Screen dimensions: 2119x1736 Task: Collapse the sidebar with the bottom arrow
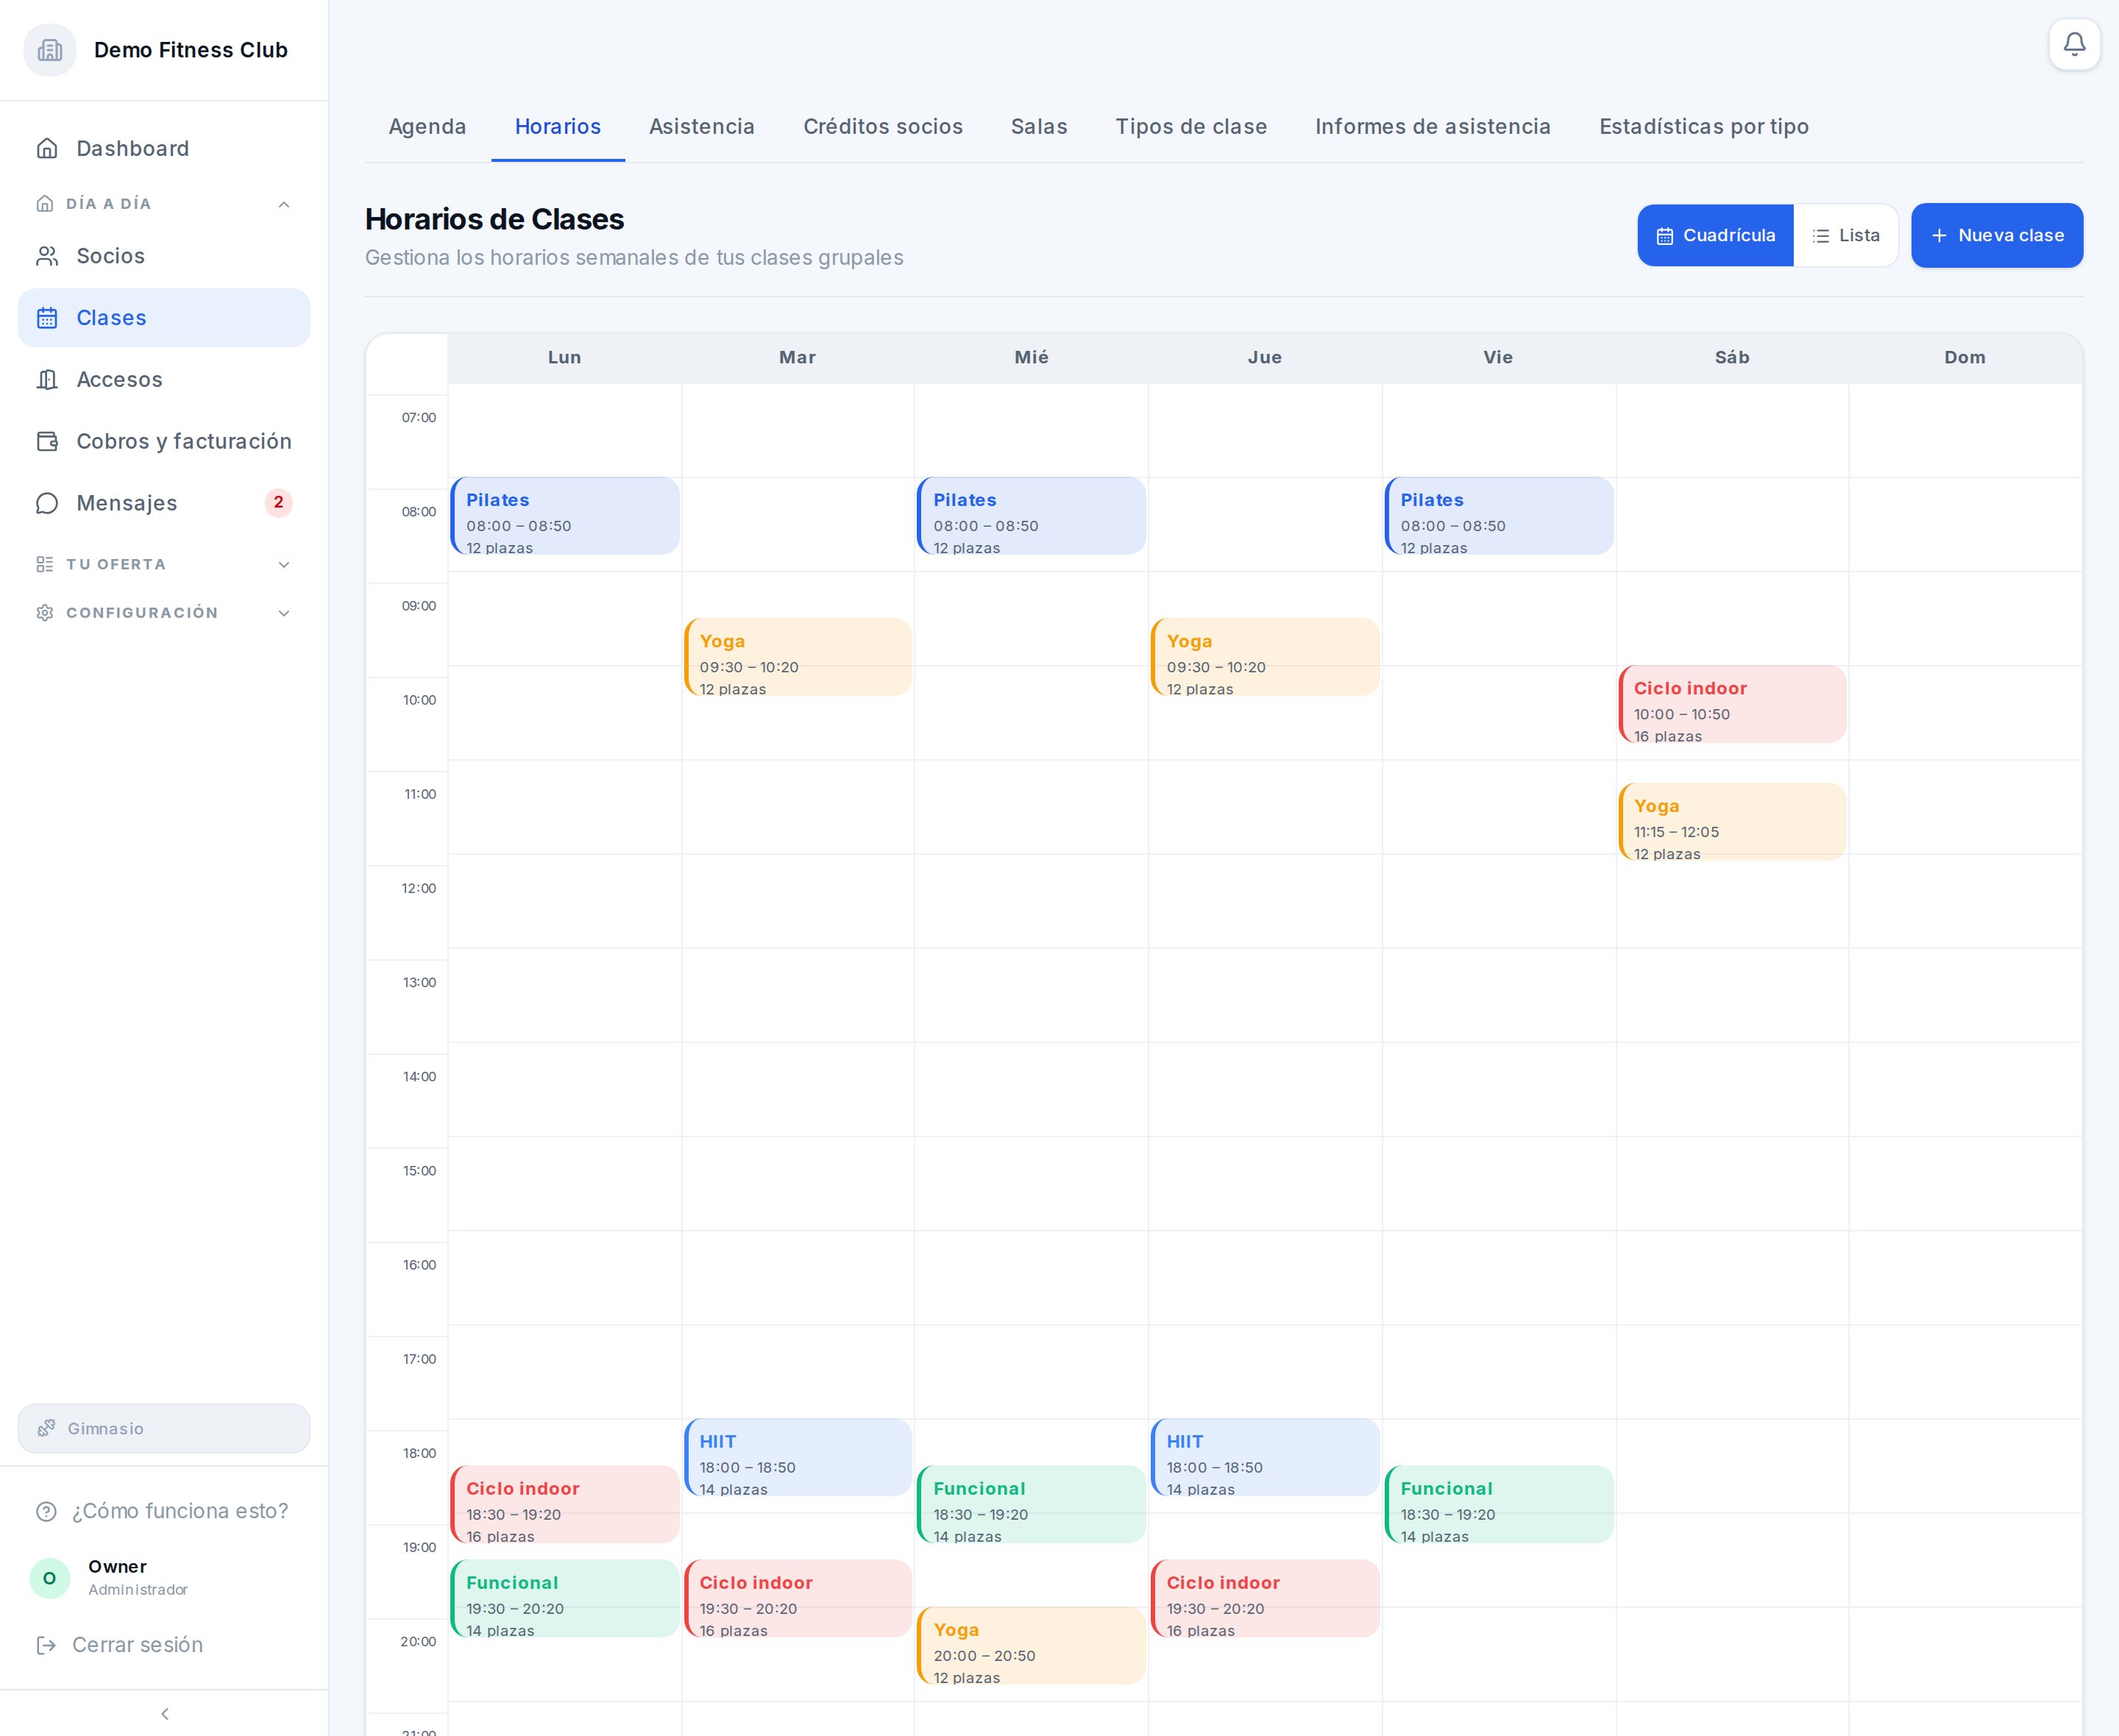tap(165, 1714)
